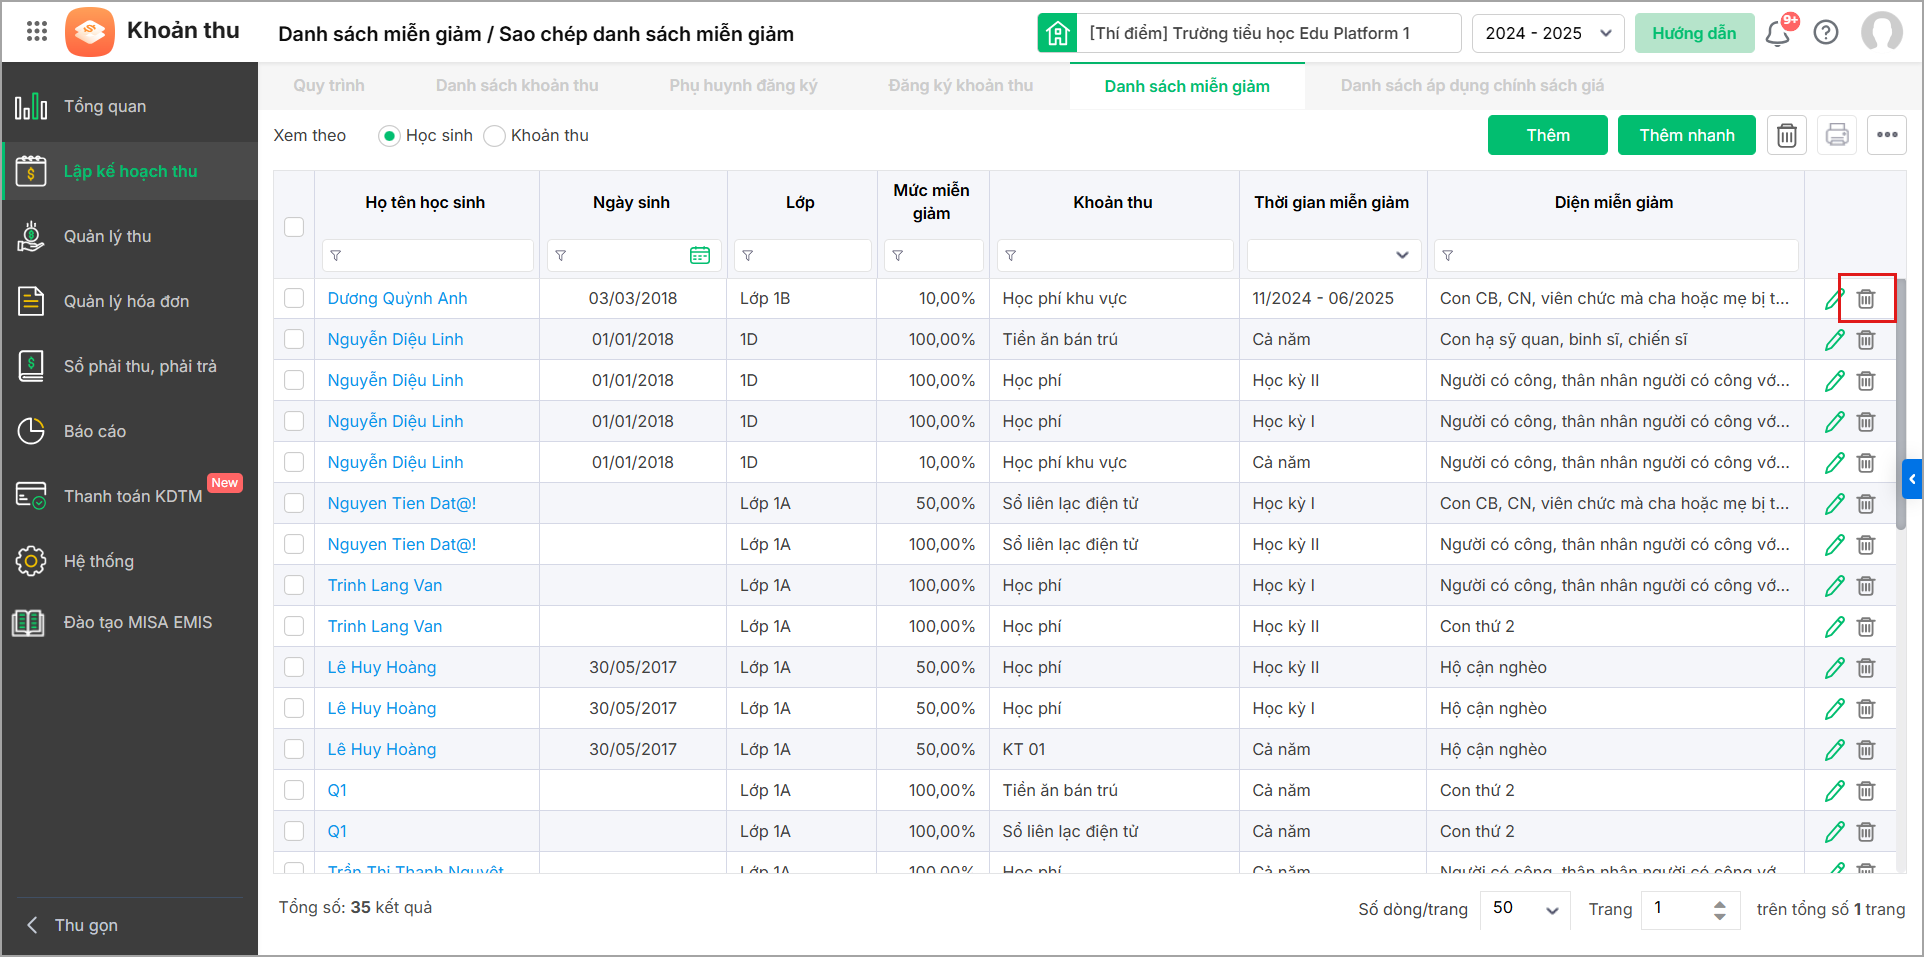Click the print icon
1924x957 pixels.
point(1837,135)
